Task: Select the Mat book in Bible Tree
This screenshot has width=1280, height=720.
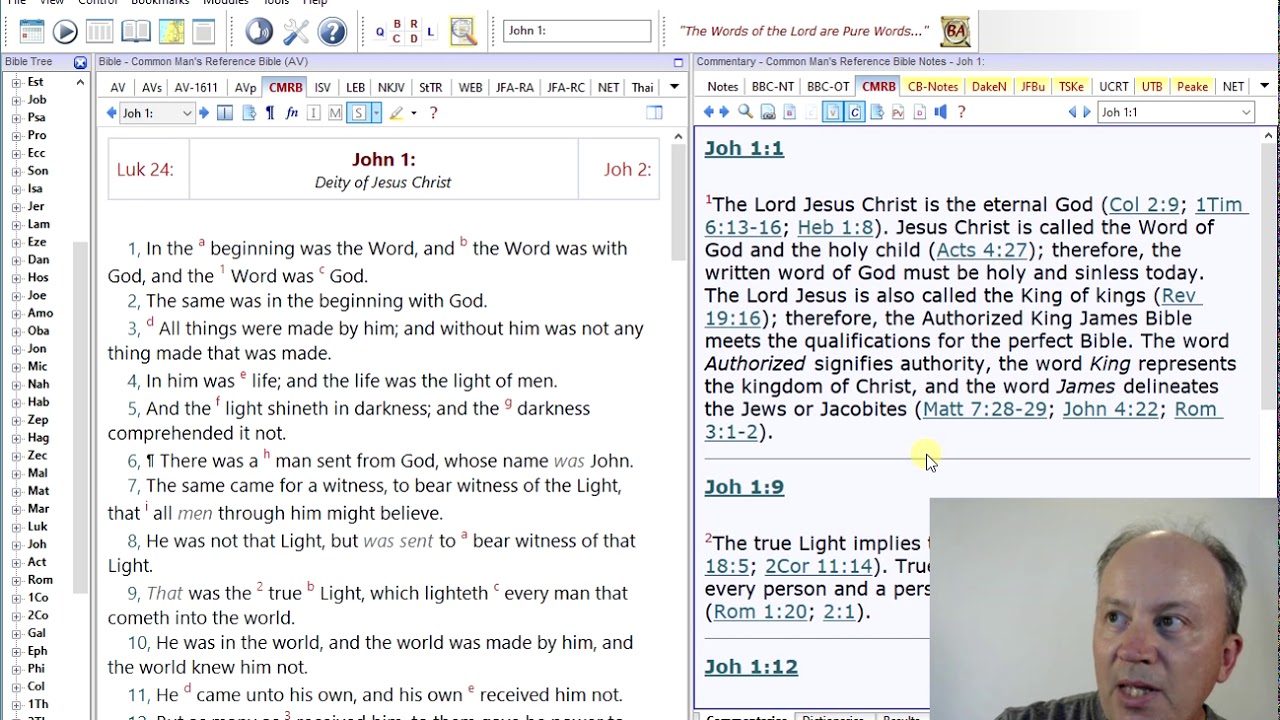Action: 38,491
